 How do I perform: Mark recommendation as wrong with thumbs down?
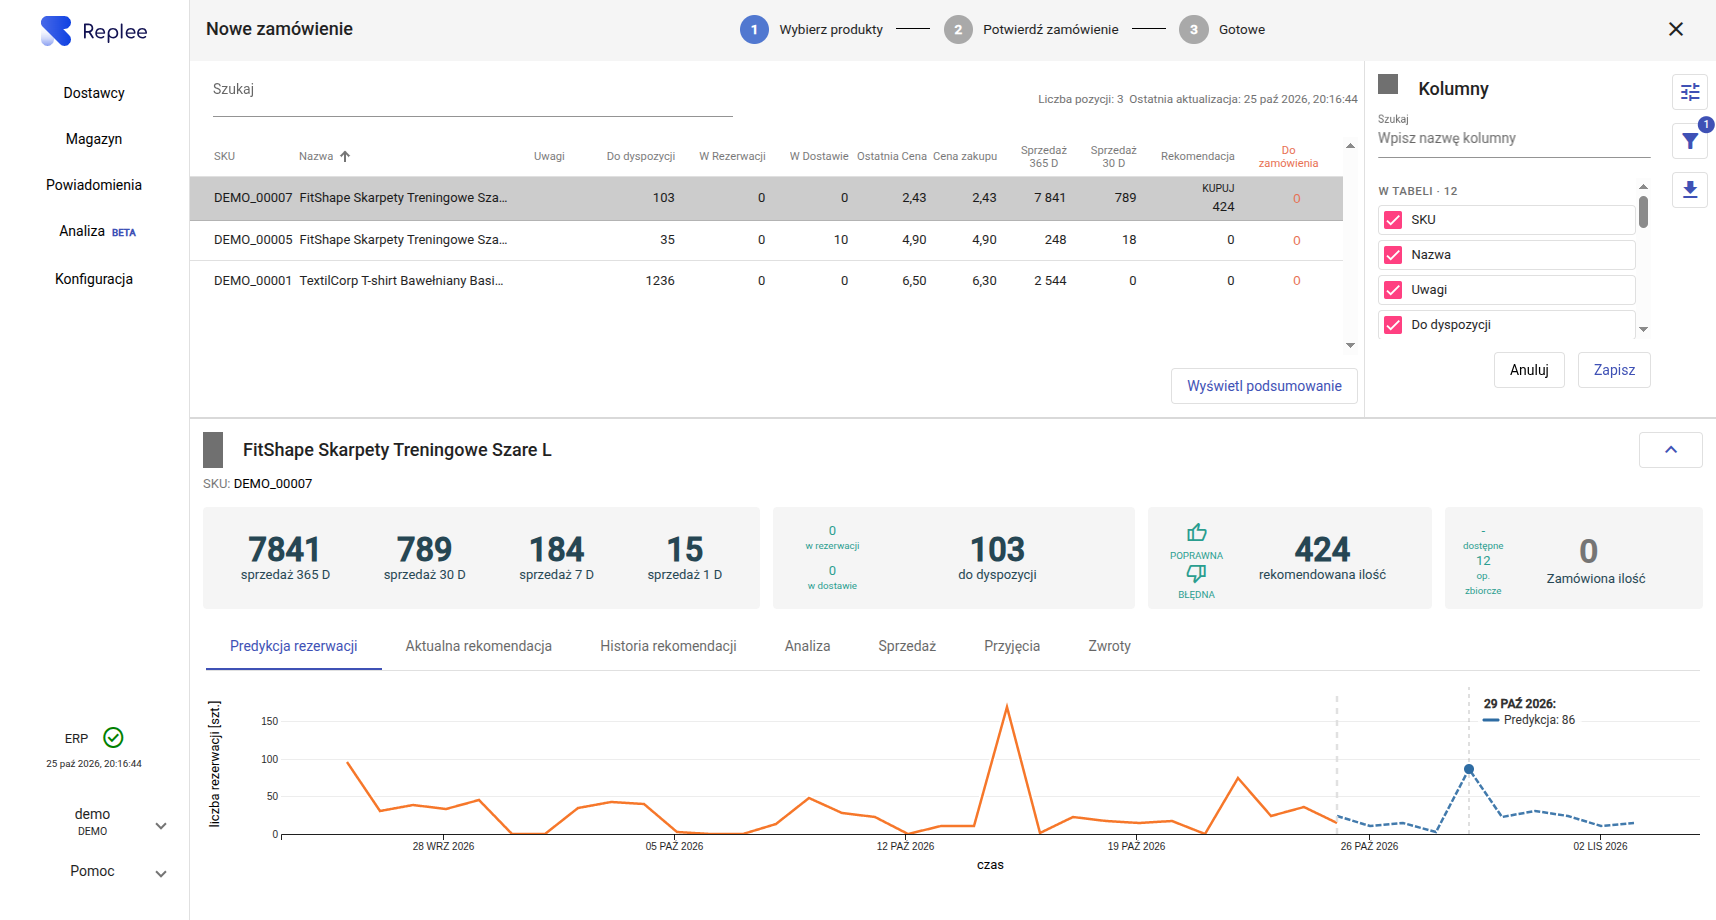coord(1196,573)
